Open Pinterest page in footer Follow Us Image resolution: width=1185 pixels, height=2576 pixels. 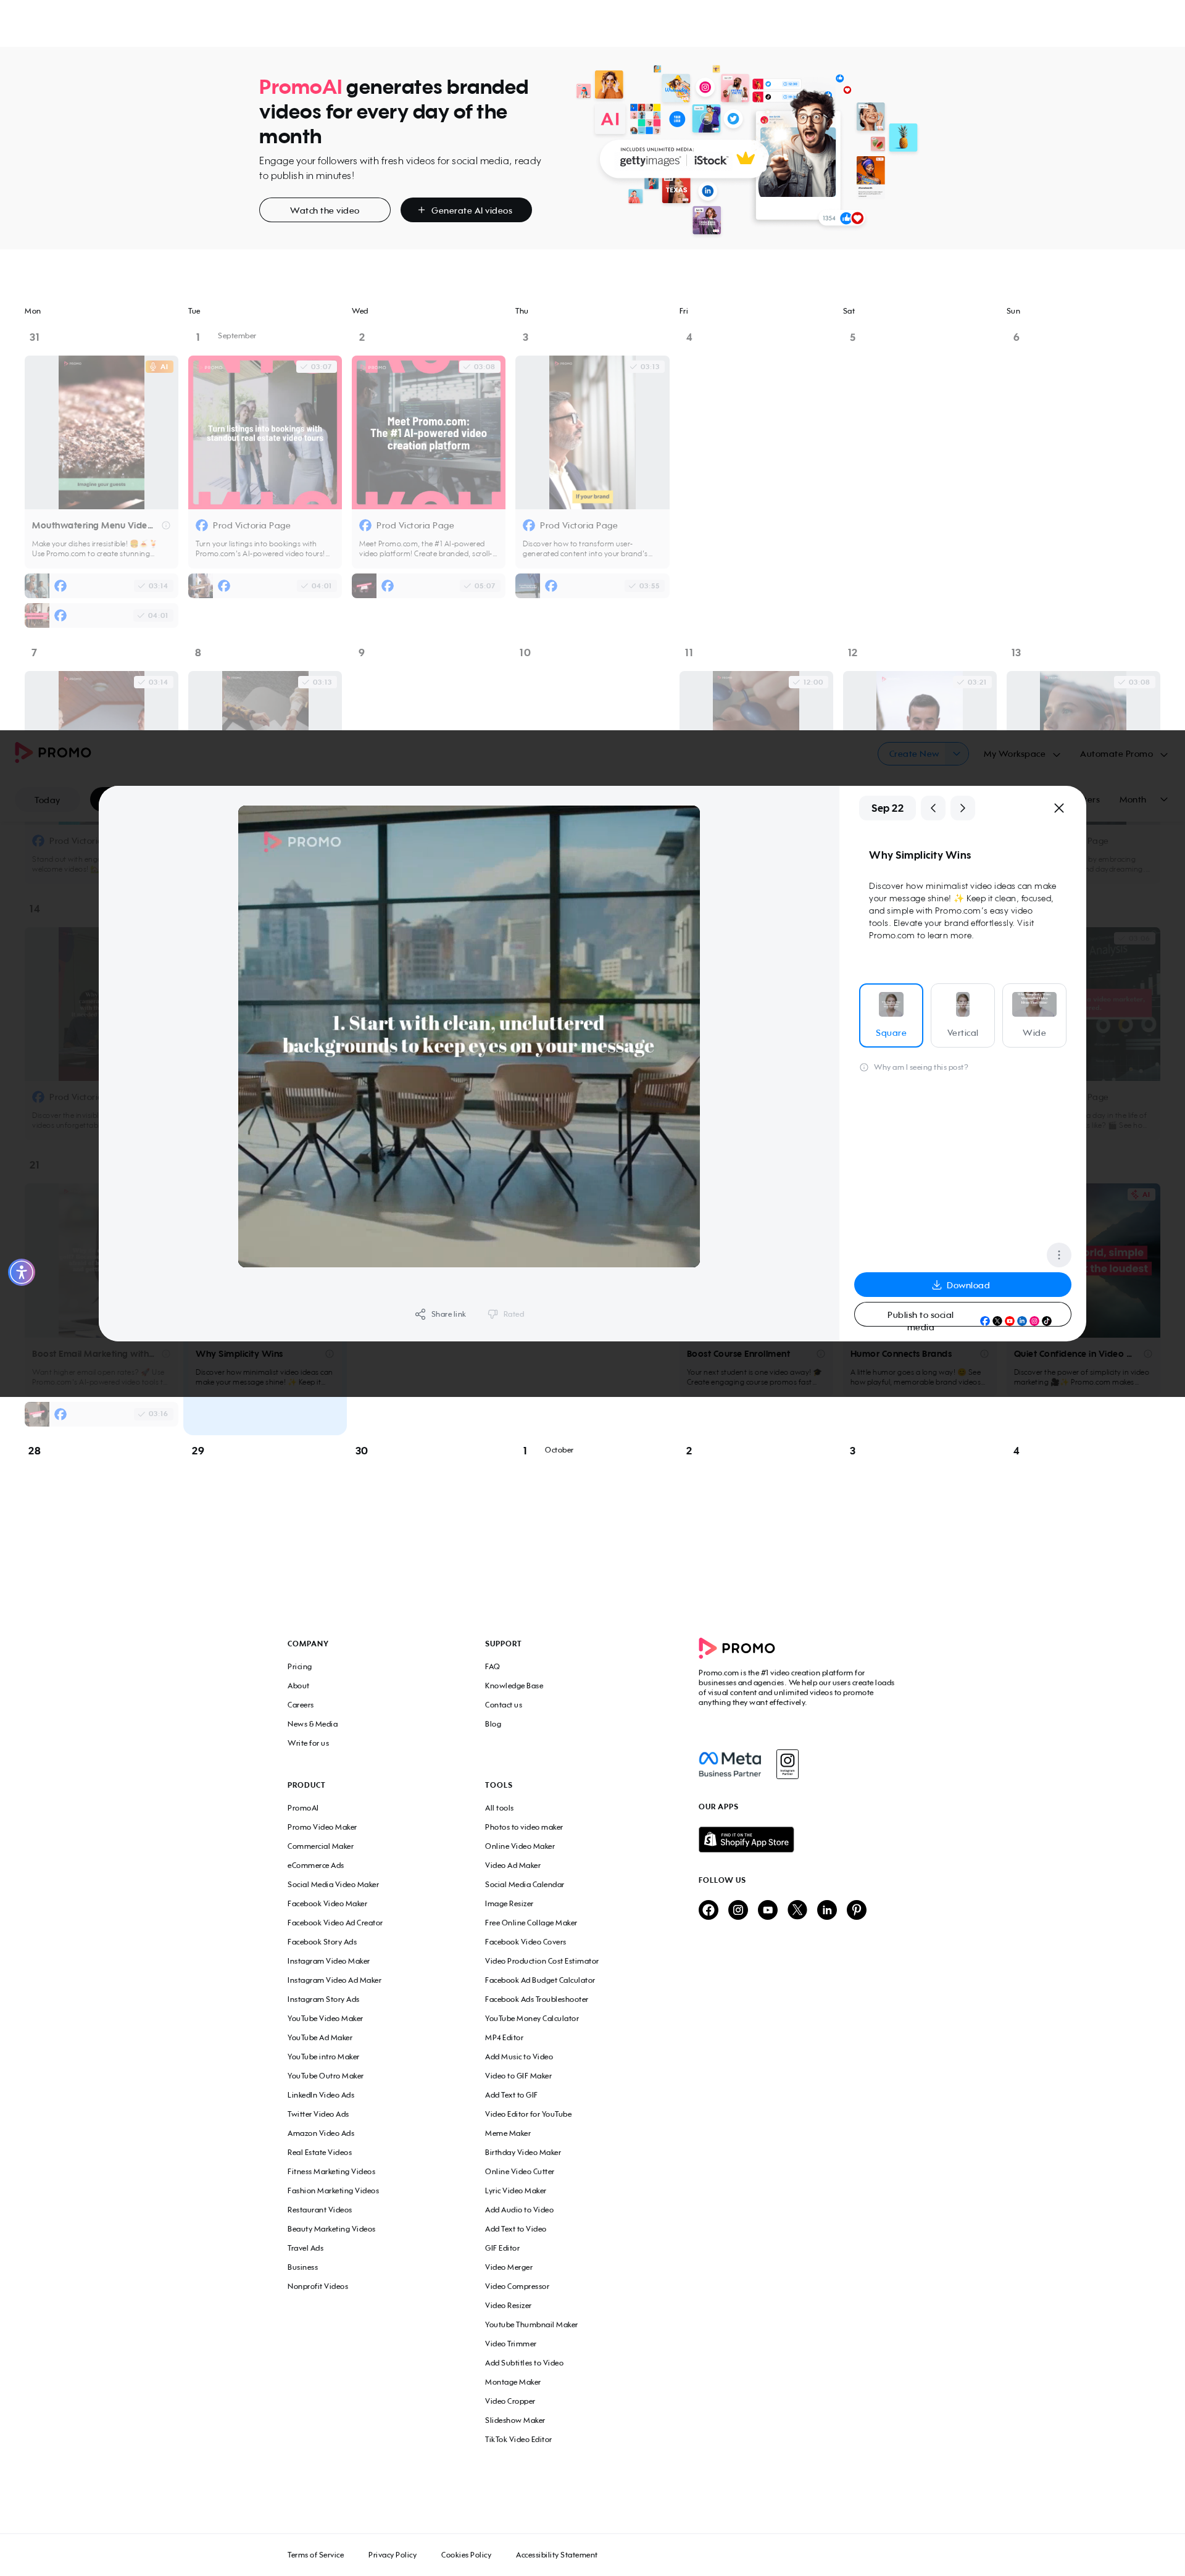pos(857,1910)
